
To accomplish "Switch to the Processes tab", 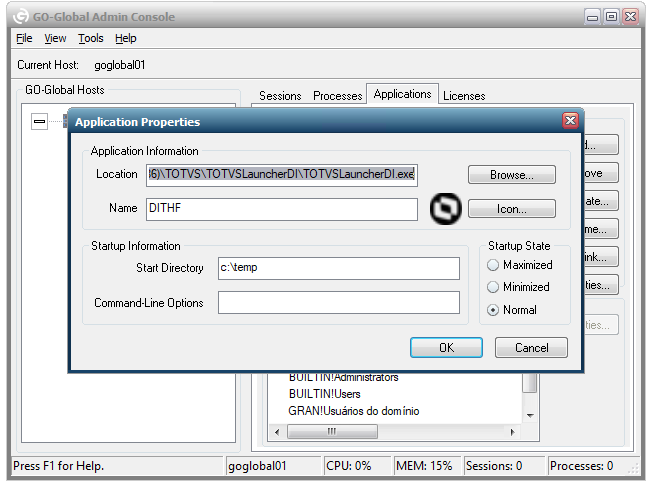I will (x=338, y=96).
